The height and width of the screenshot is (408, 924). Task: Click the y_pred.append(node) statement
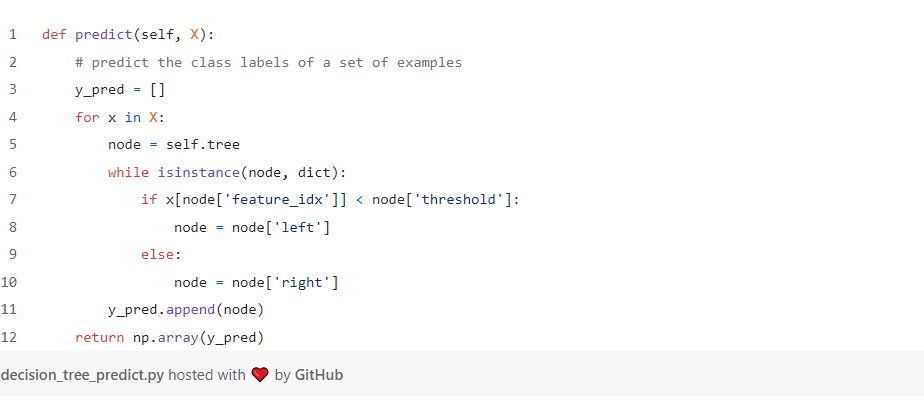(185, 310)
